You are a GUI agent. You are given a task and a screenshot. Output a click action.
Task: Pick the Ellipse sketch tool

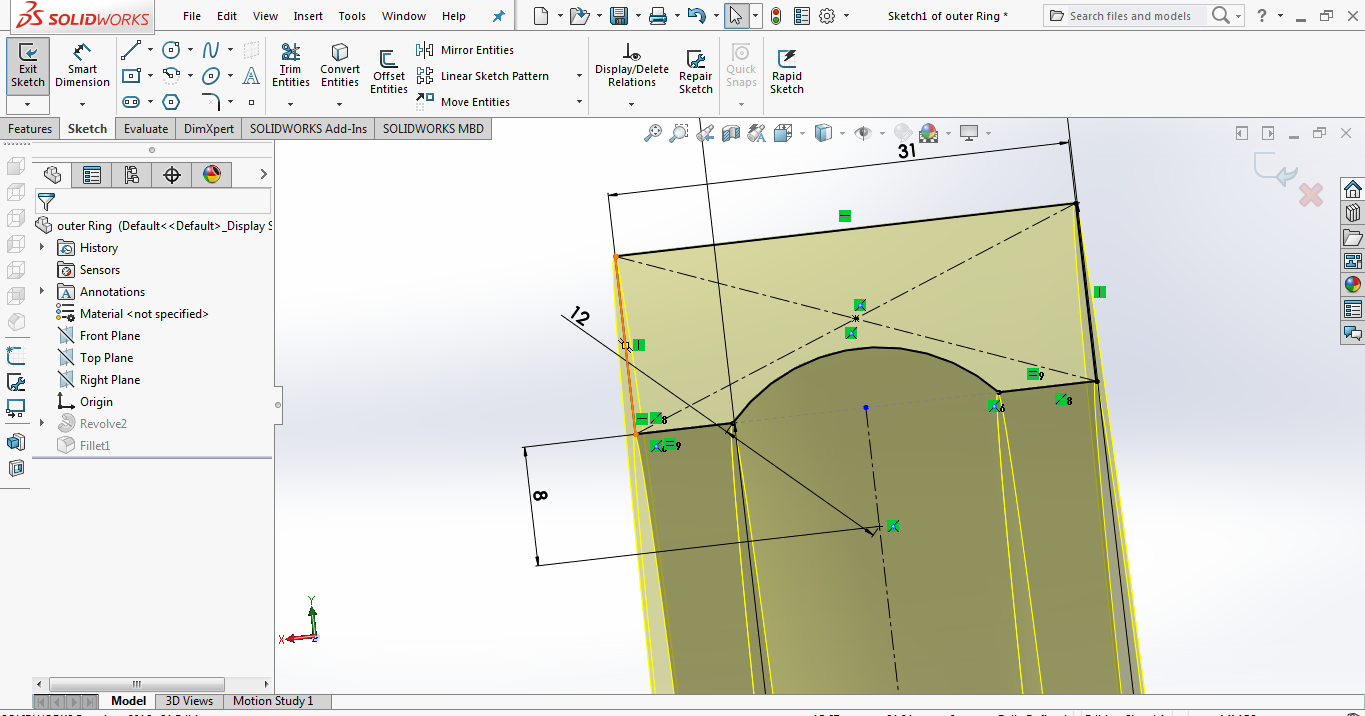[211, 76]
